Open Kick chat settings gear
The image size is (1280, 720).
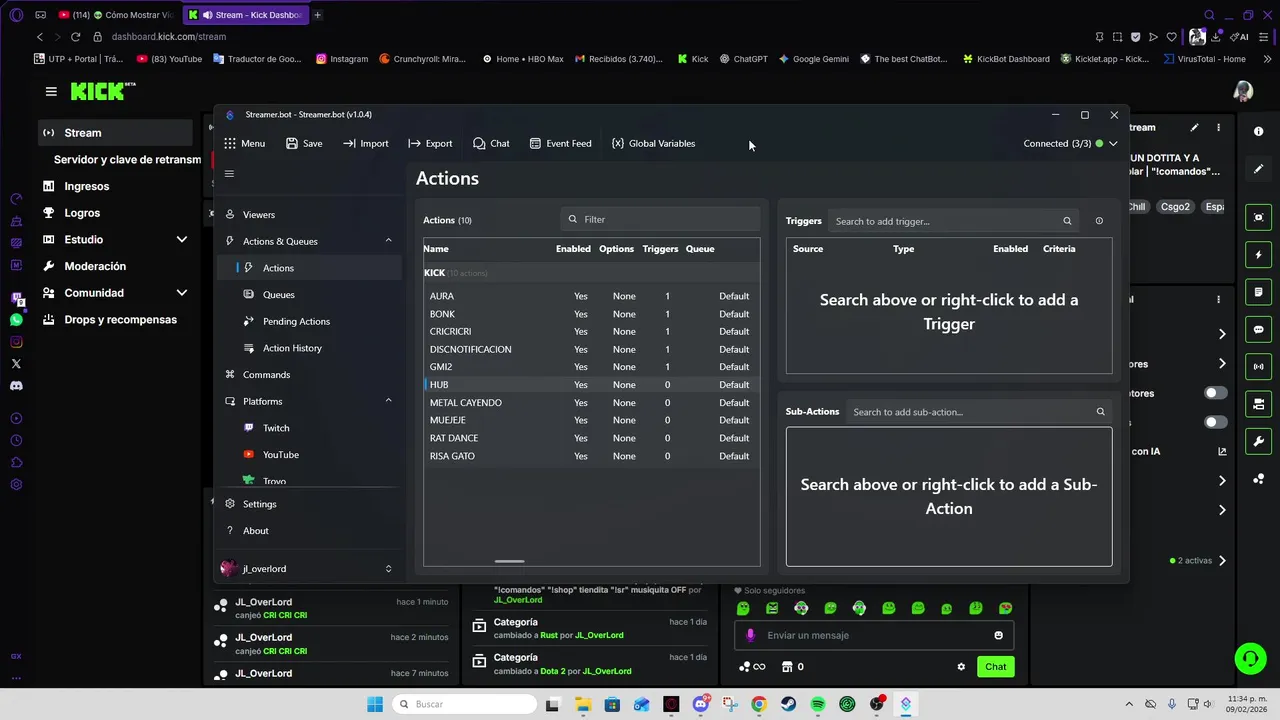tap(961, 667)
